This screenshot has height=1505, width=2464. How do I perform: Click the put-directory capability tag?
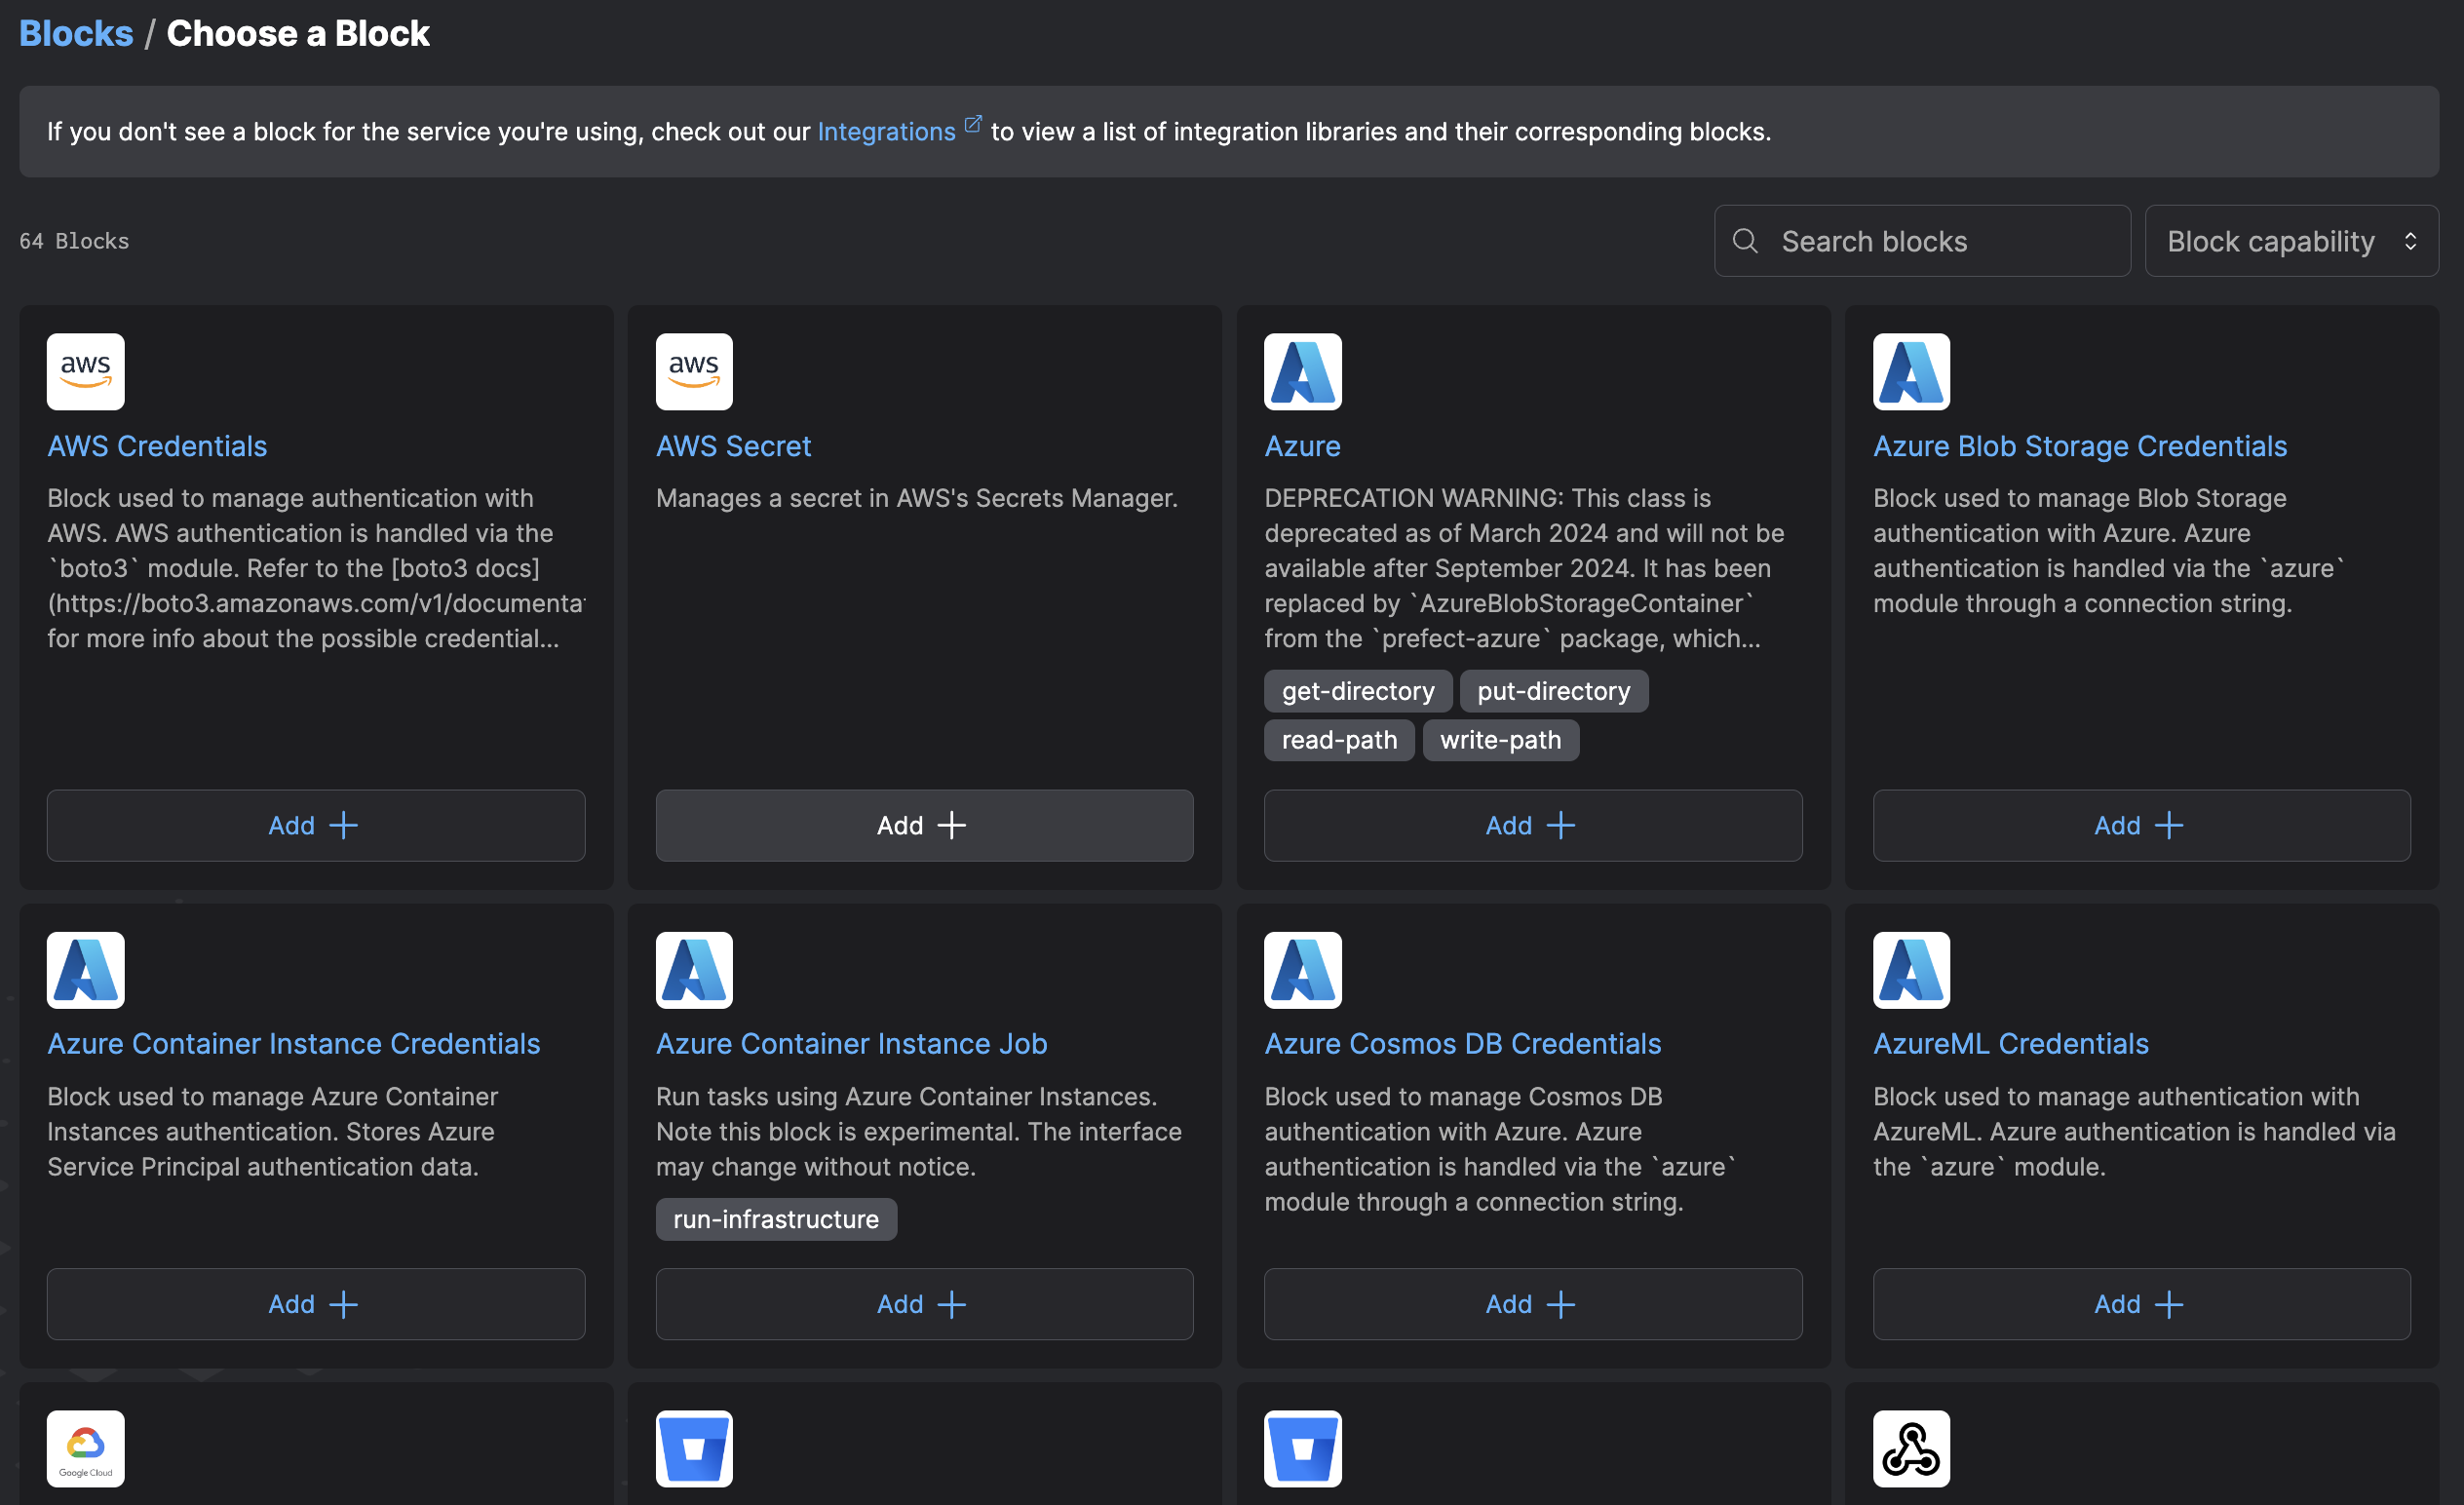(x=1553, y=690)
